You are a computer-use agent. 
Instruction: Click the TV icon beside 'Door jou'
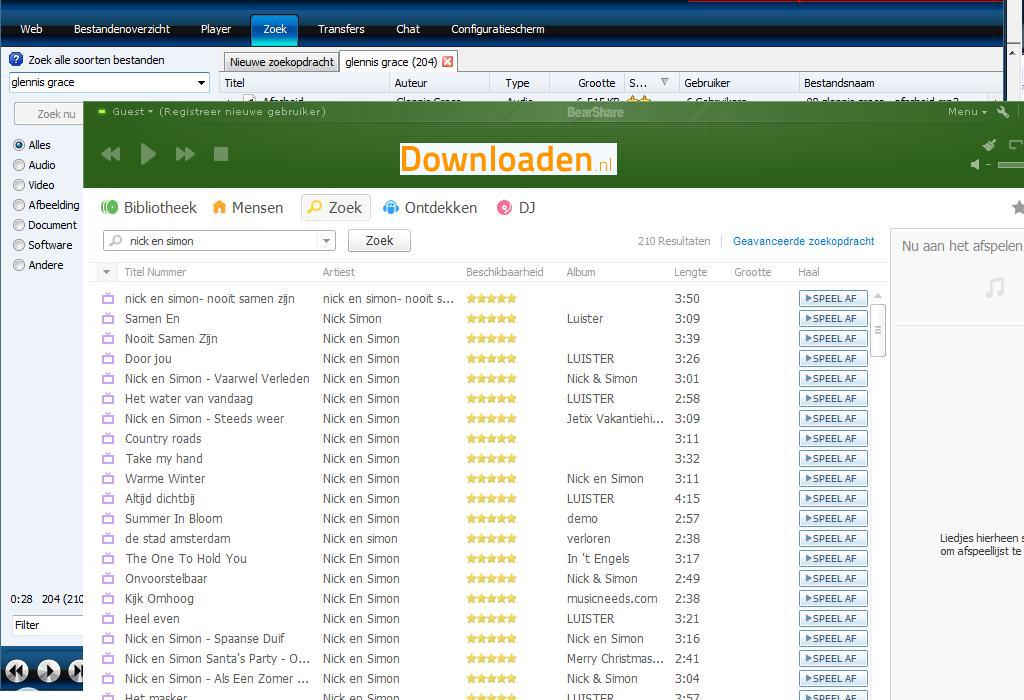(x=108, y=358)
